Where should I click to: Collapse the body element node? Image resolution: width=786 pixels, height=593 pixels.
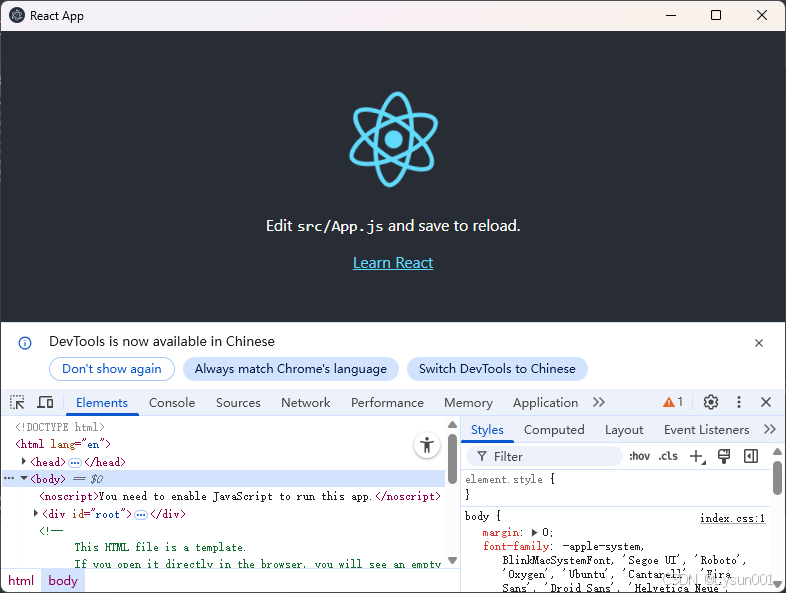point(24,478)
